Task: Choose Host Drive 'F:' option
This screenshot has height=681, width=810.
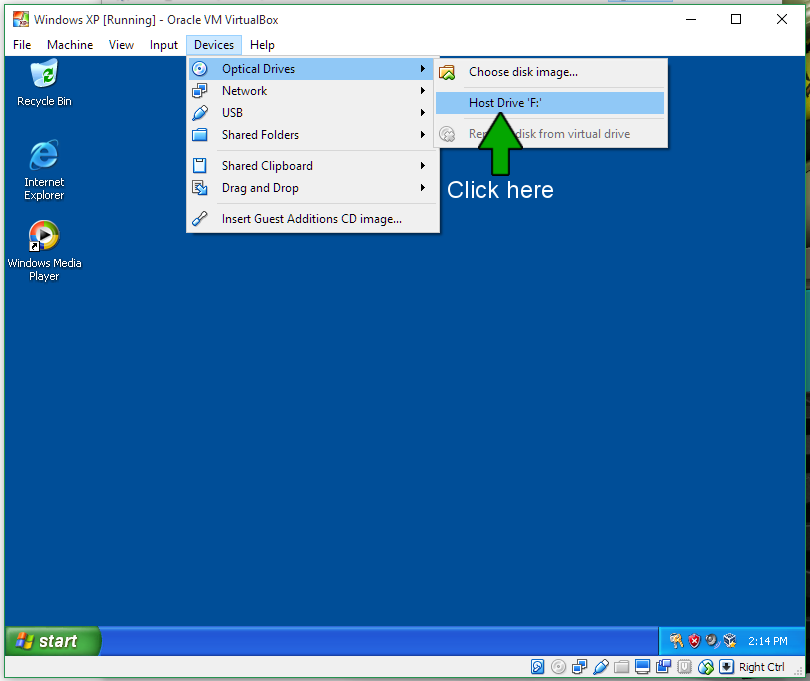Action: (x=550, y=103)
